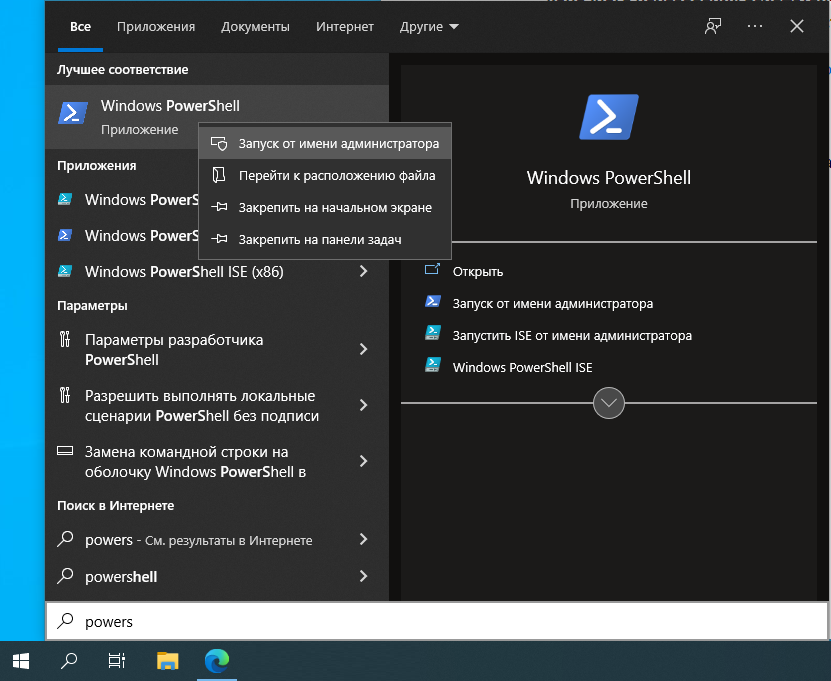Click the search input field containing powers
Viewport: 831px width, 681px height.
point(437,621)
